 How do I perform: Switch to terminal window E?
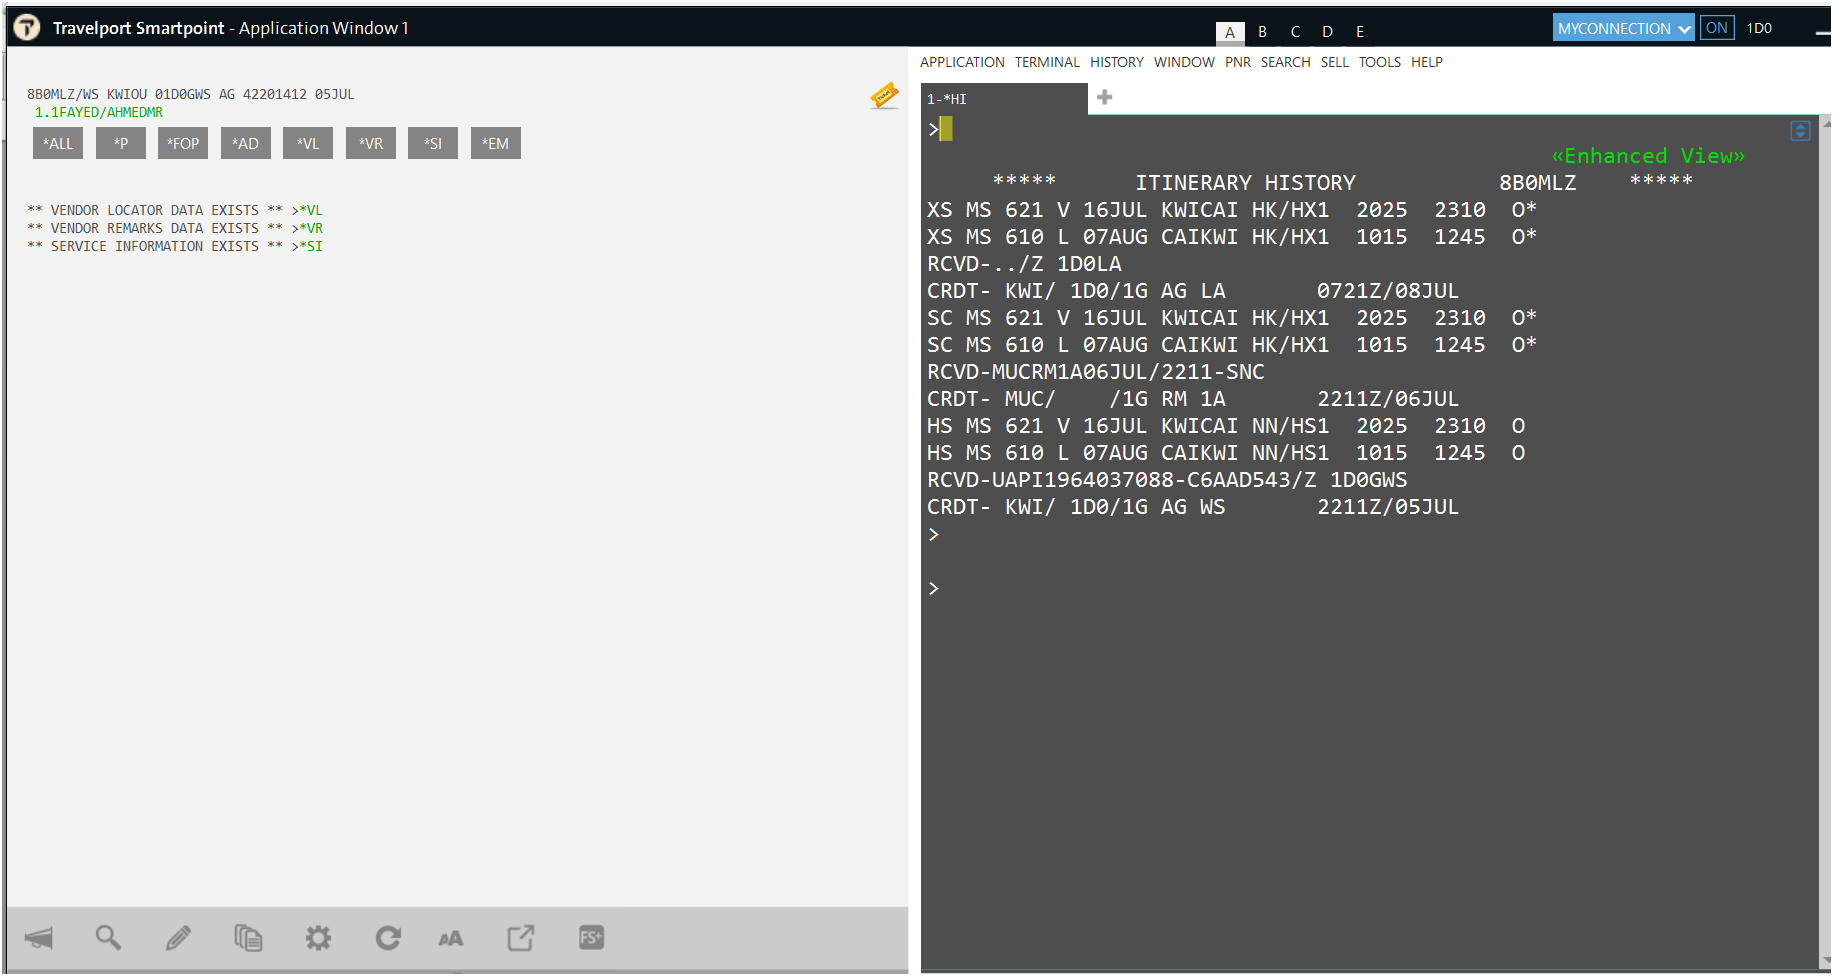1360,32
